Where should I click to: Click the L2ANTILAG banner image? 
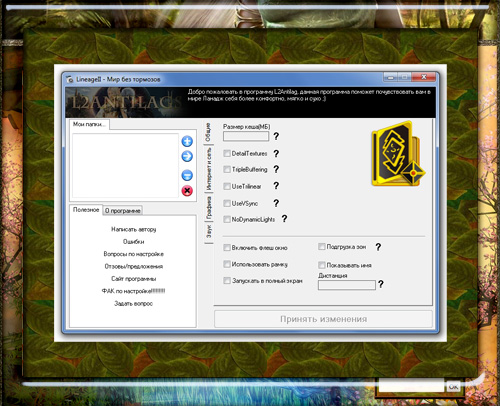pyautogui.click(x=125, y=102)
